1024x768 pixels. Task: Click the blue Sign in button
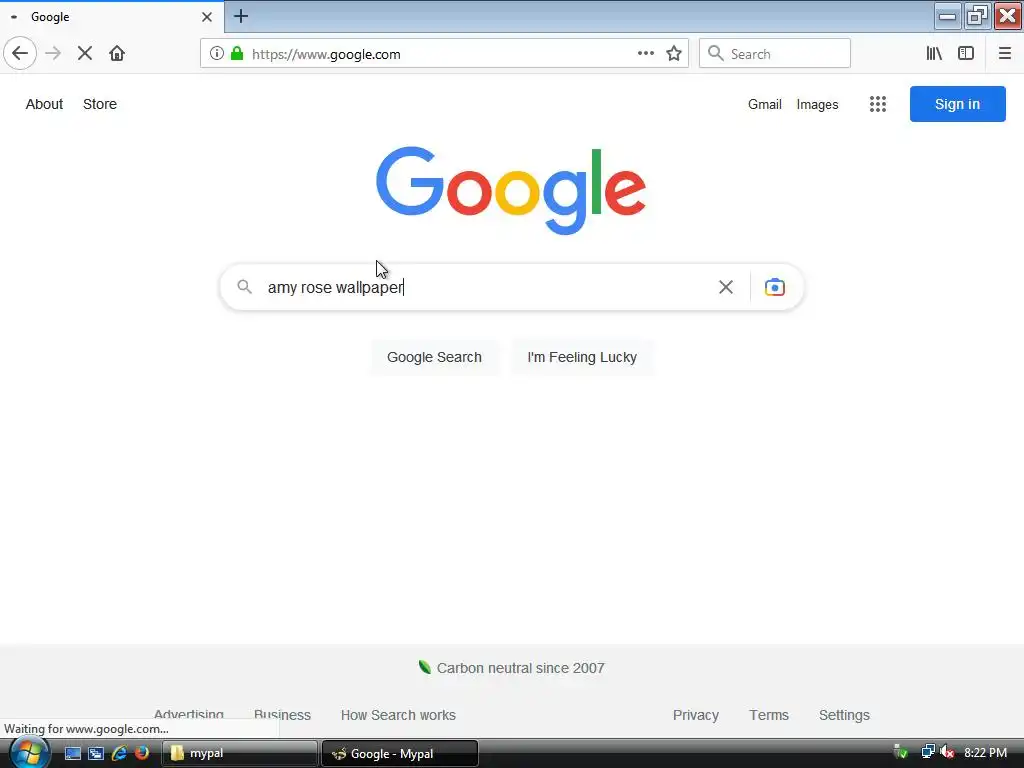click(957, 104)
